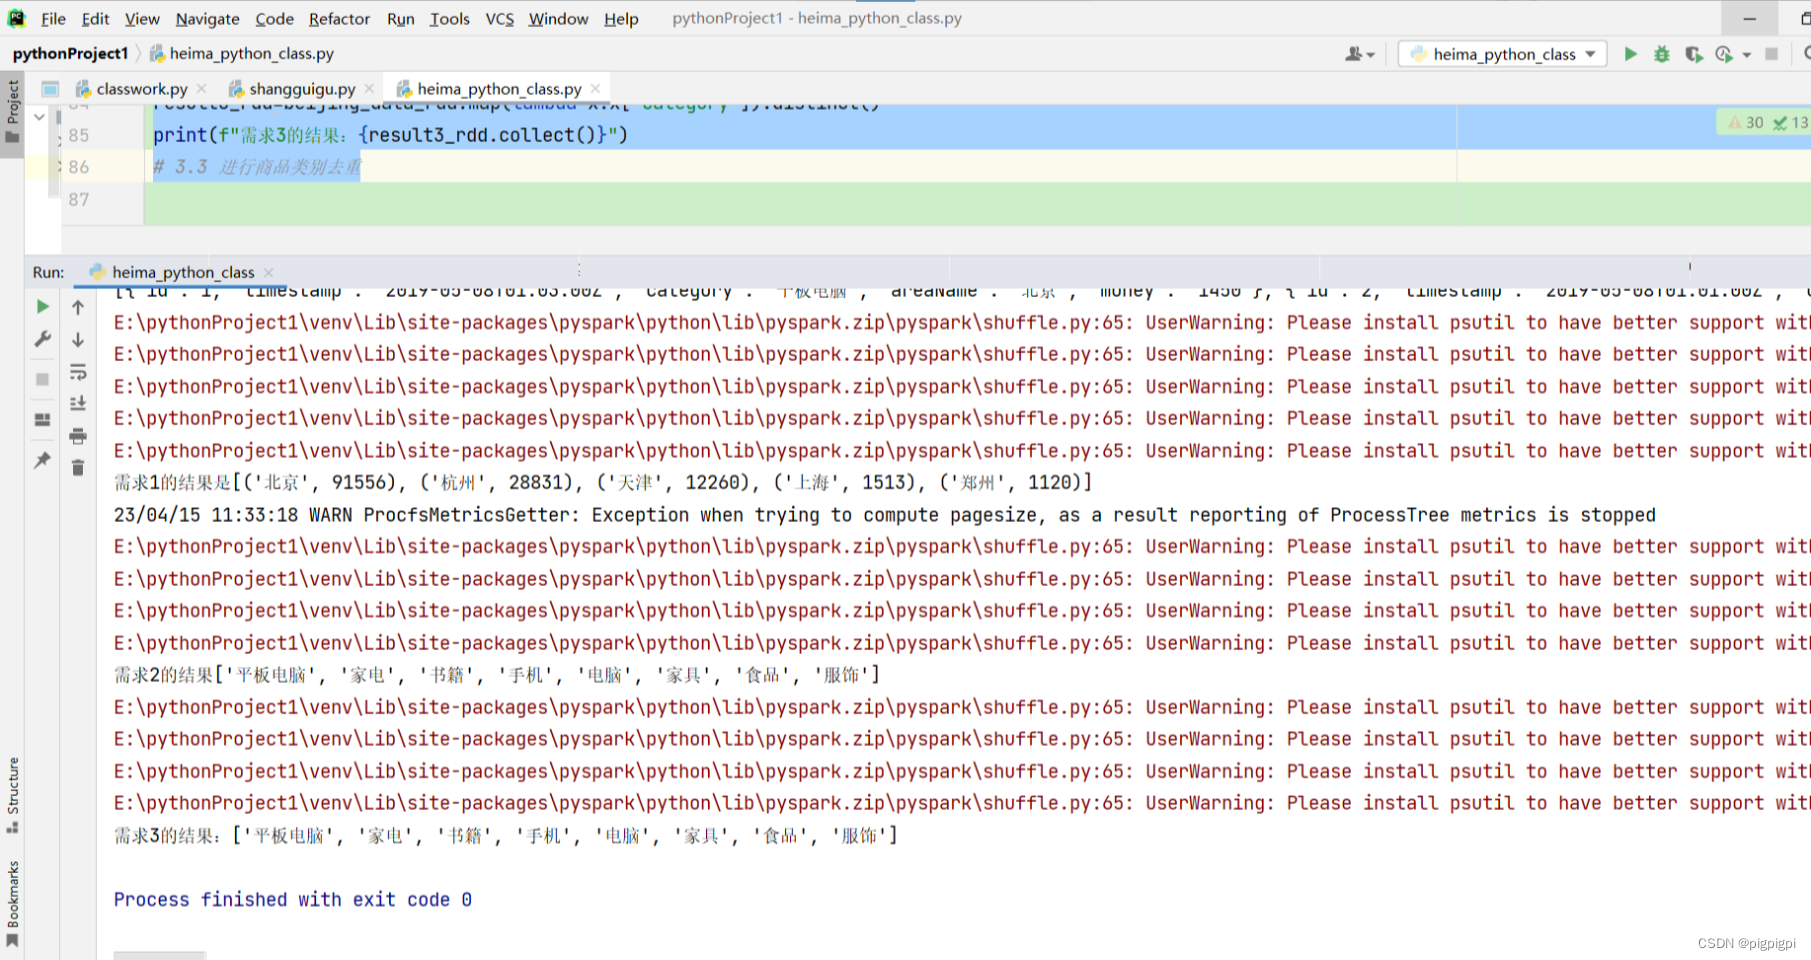The image size is (1811, 960).
Task: Select heima_python_class Run tab
Action: tap(182, 272)
